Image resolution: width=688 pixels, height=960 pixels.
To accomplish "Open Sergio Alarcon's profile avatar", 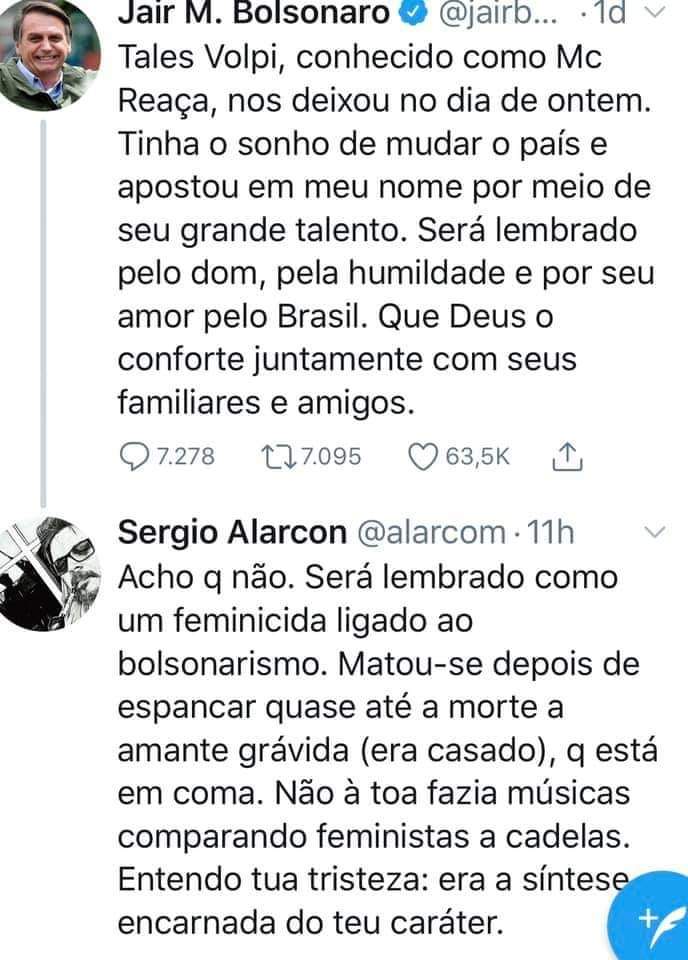I will point(48,573).
